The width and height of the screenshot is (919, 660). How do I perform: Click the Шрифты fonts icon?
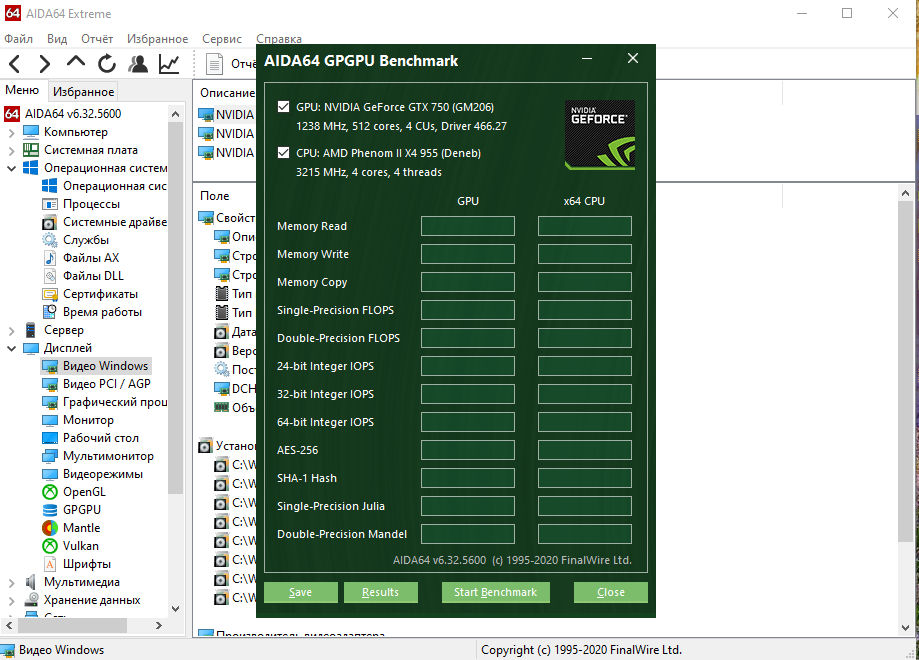tap(50, 564)
